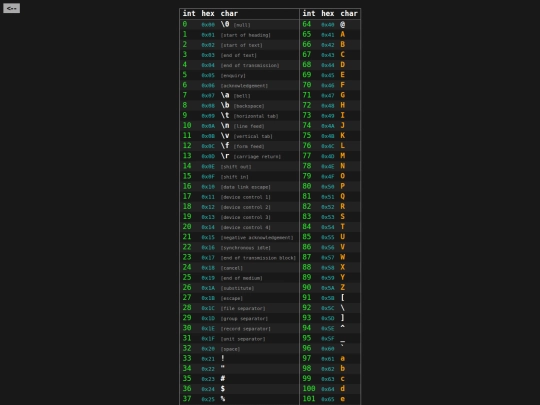Select the 'char' header of the left table
The height and width of the screenshot is (405, 540).
pos(229,13)
